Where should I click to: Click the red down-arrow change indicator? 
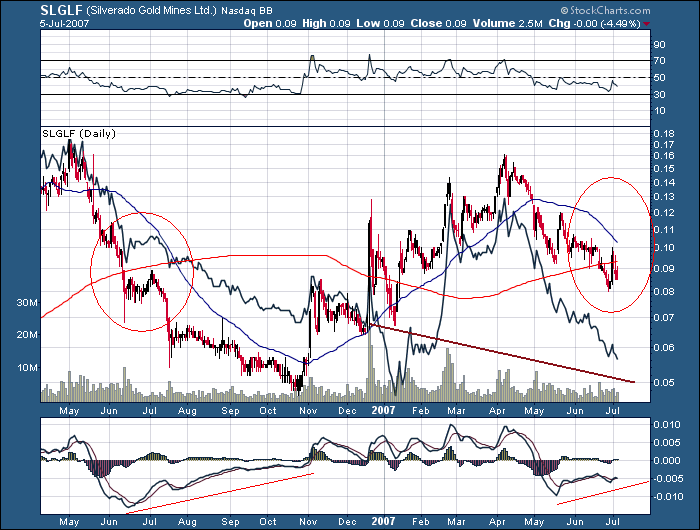coord(647,24)
